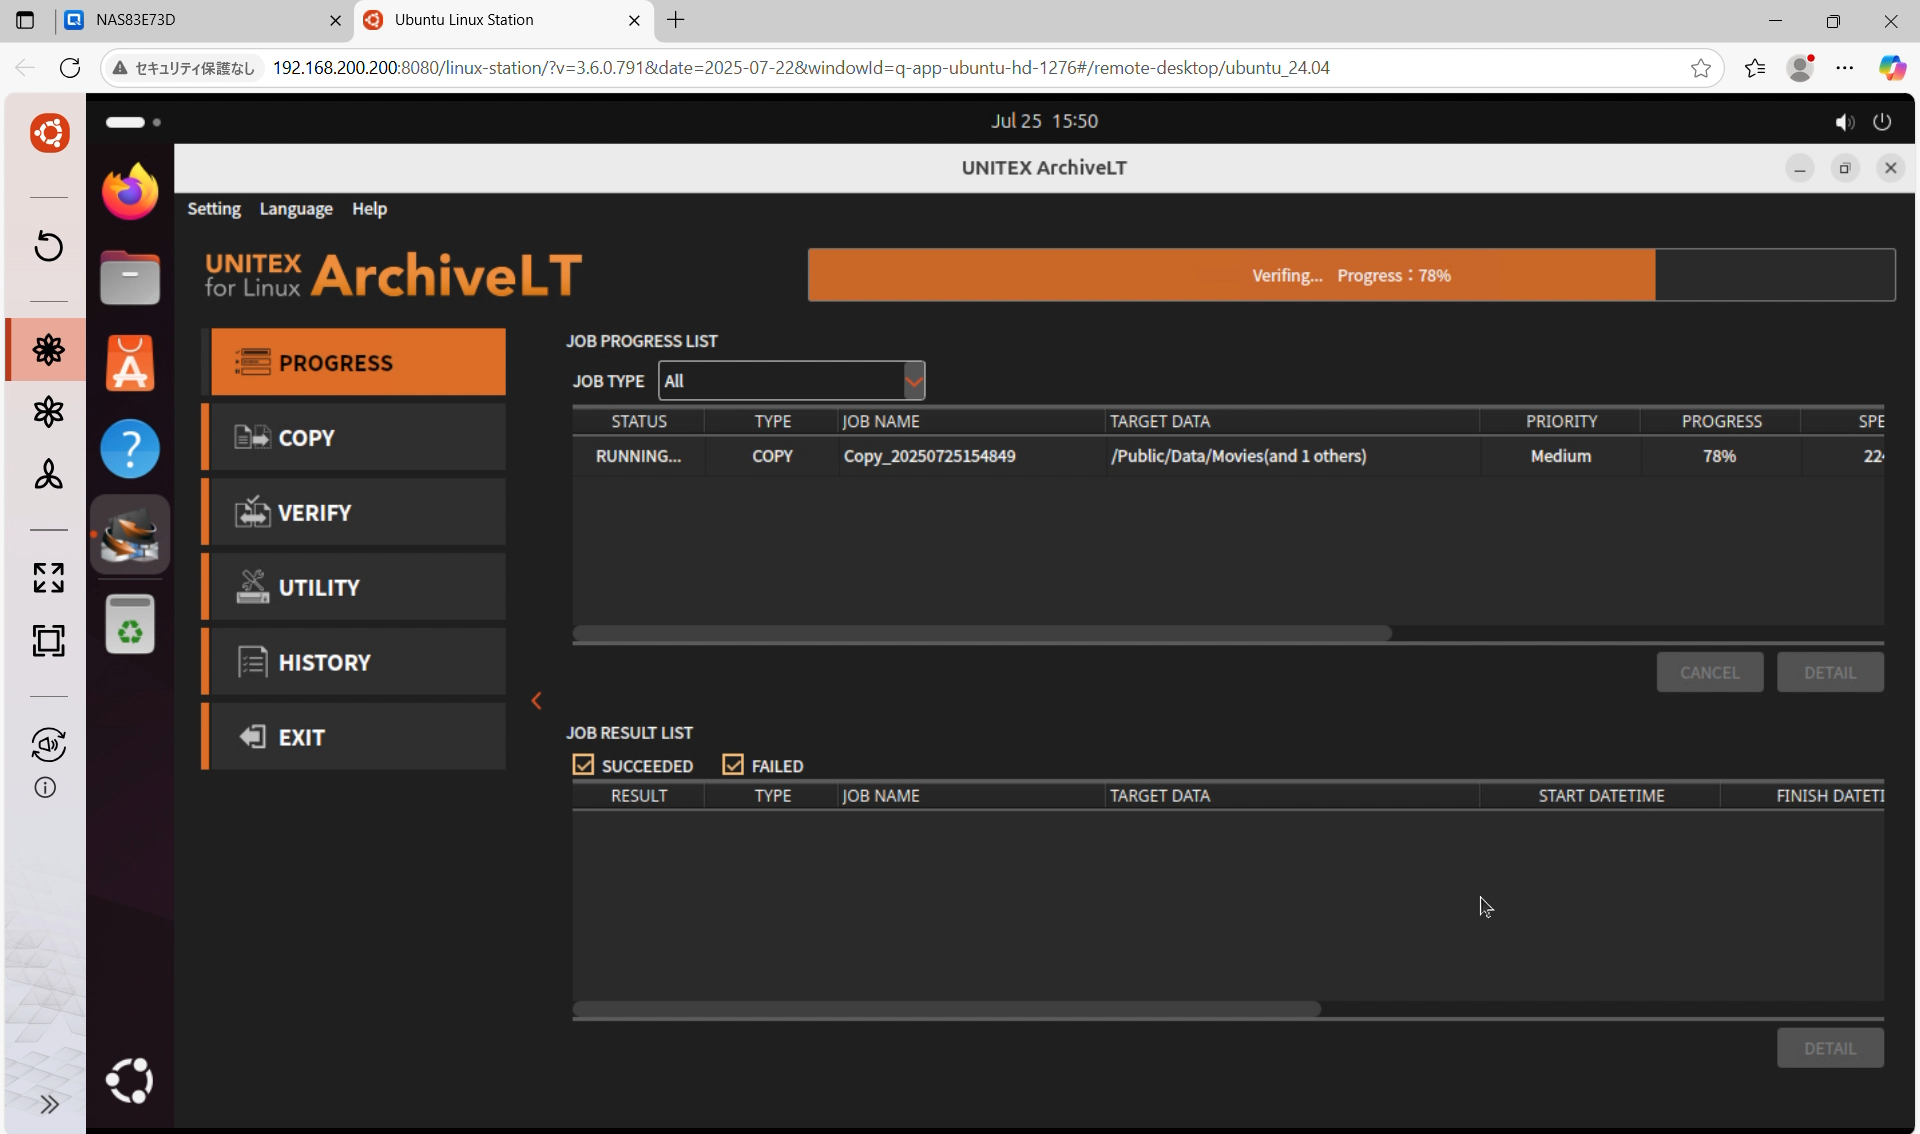This screenshot has width=1920, height=1134.
Task: Open the clock showing Jul 25 15:50
Action: tap(1044, 121)
